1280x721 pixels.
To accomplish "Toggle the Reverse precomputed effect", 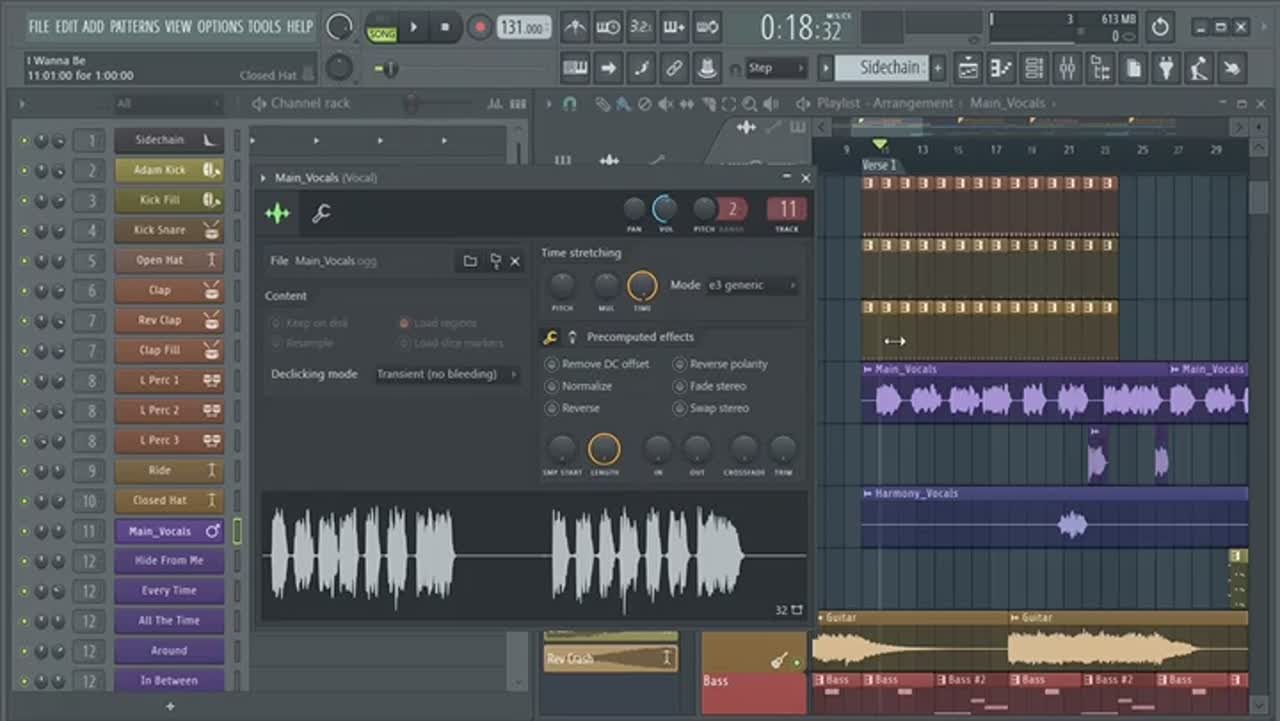I will 551,408.
